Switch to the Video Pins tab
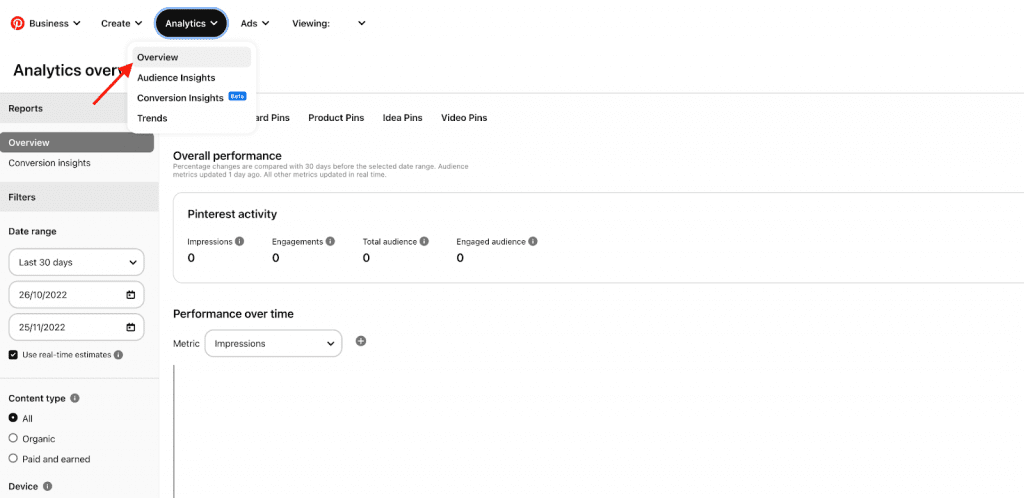The height and width of the screenshot is (498, 1024). click(464, 118)
